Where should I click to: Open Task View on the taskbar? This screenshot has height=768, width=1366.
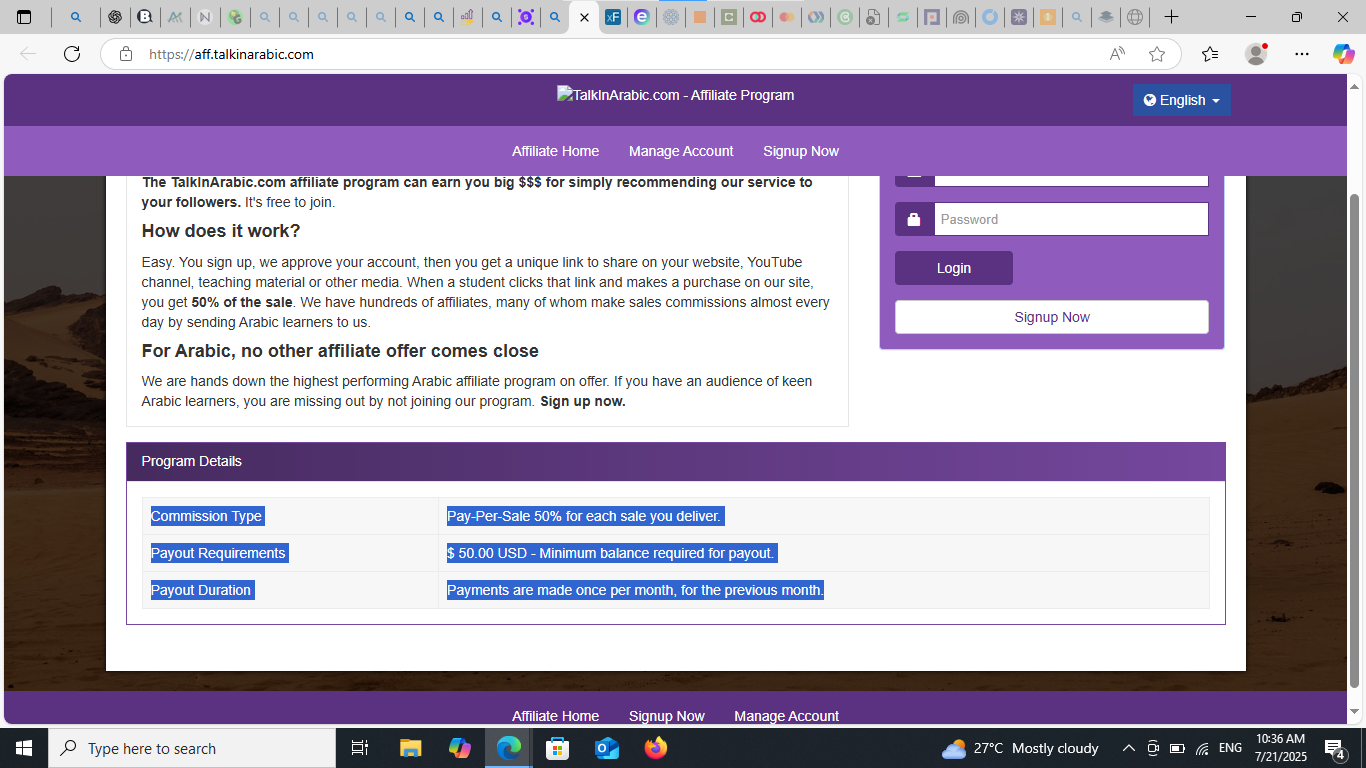click(361, 748)
